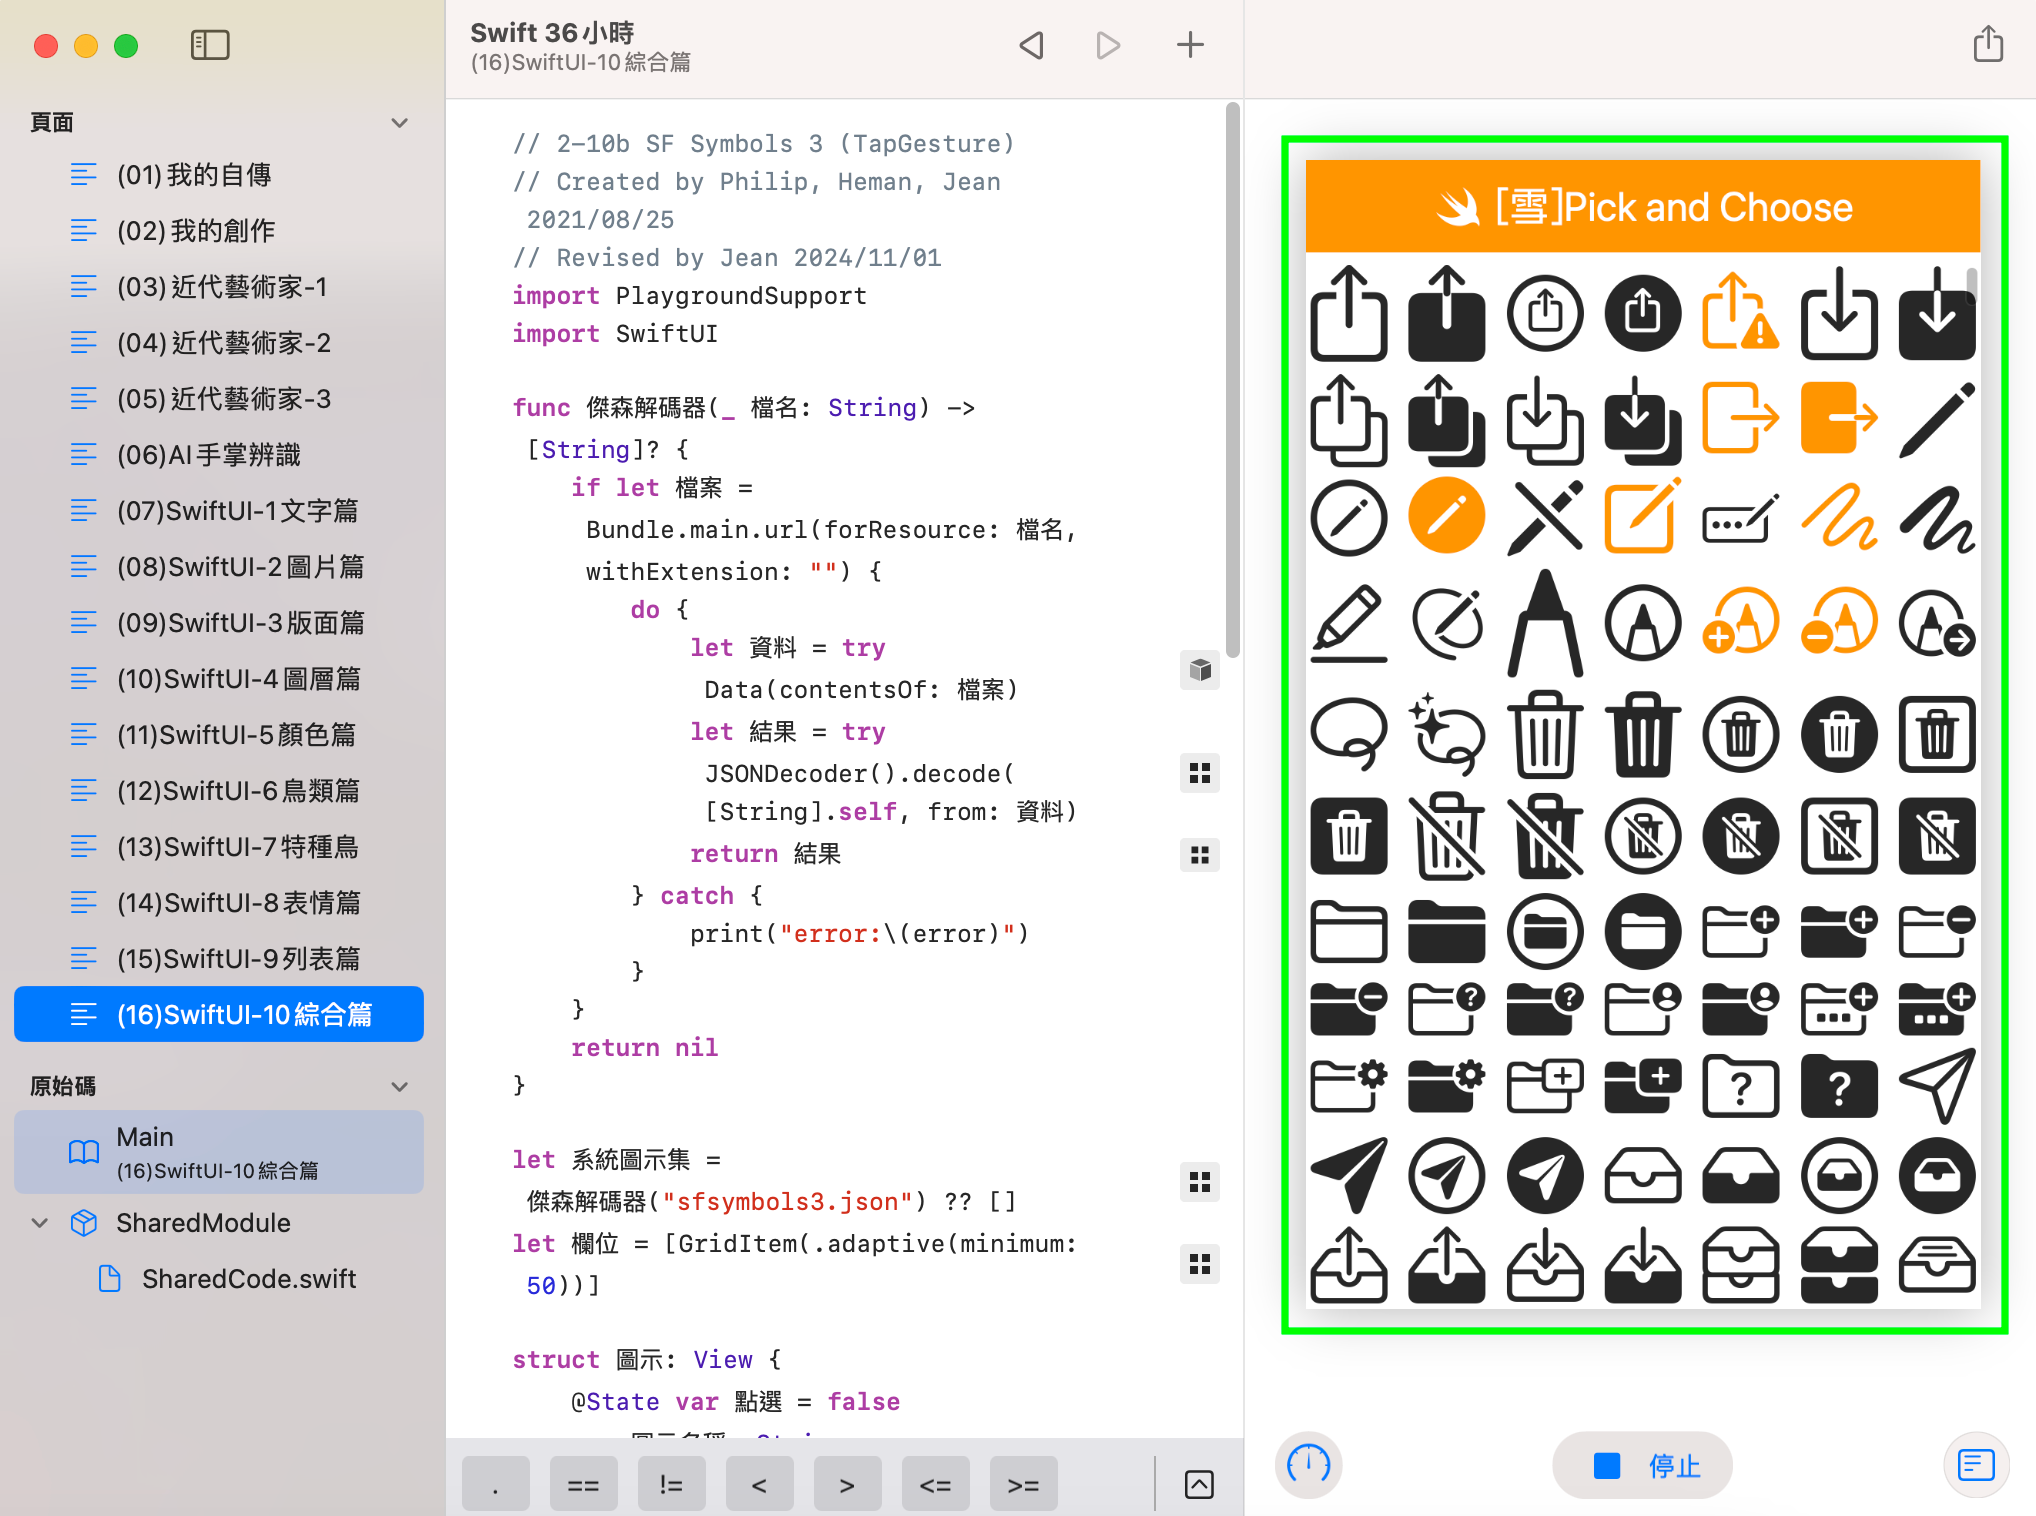
Task: Click the cube result icon beside code
Action: point(1200,670)
